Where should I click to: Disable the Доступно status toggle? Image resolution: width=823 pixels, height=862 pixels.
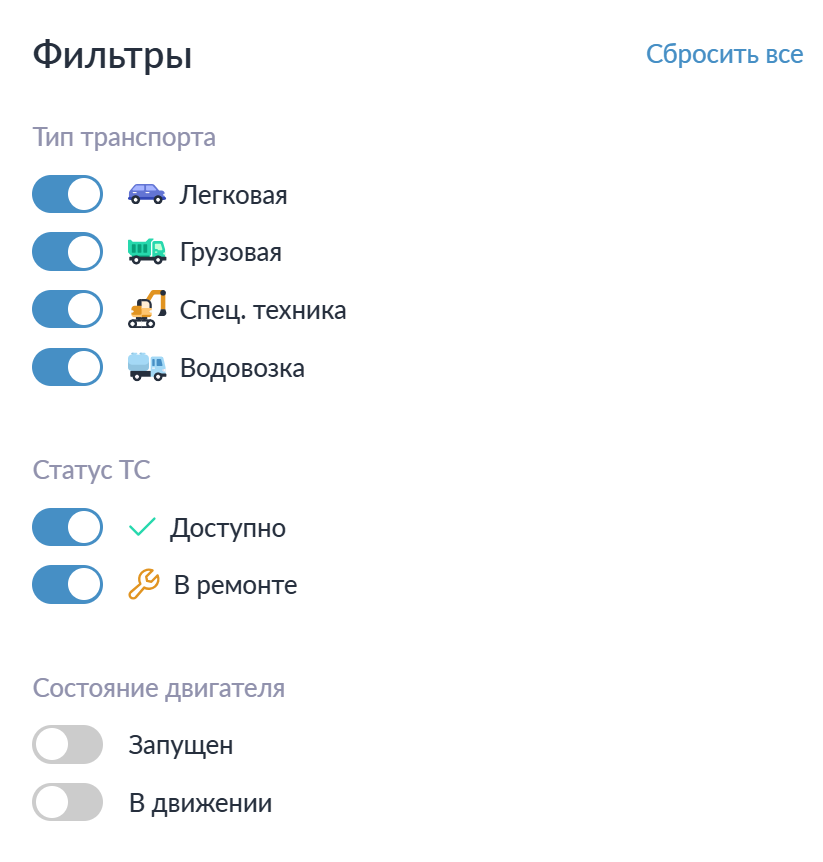click(68, 527)
